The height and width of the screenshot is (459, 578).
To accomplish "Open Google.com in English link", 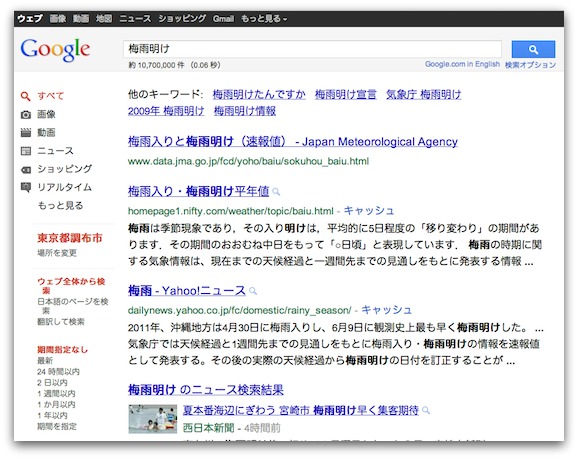I will coord(462,64).
